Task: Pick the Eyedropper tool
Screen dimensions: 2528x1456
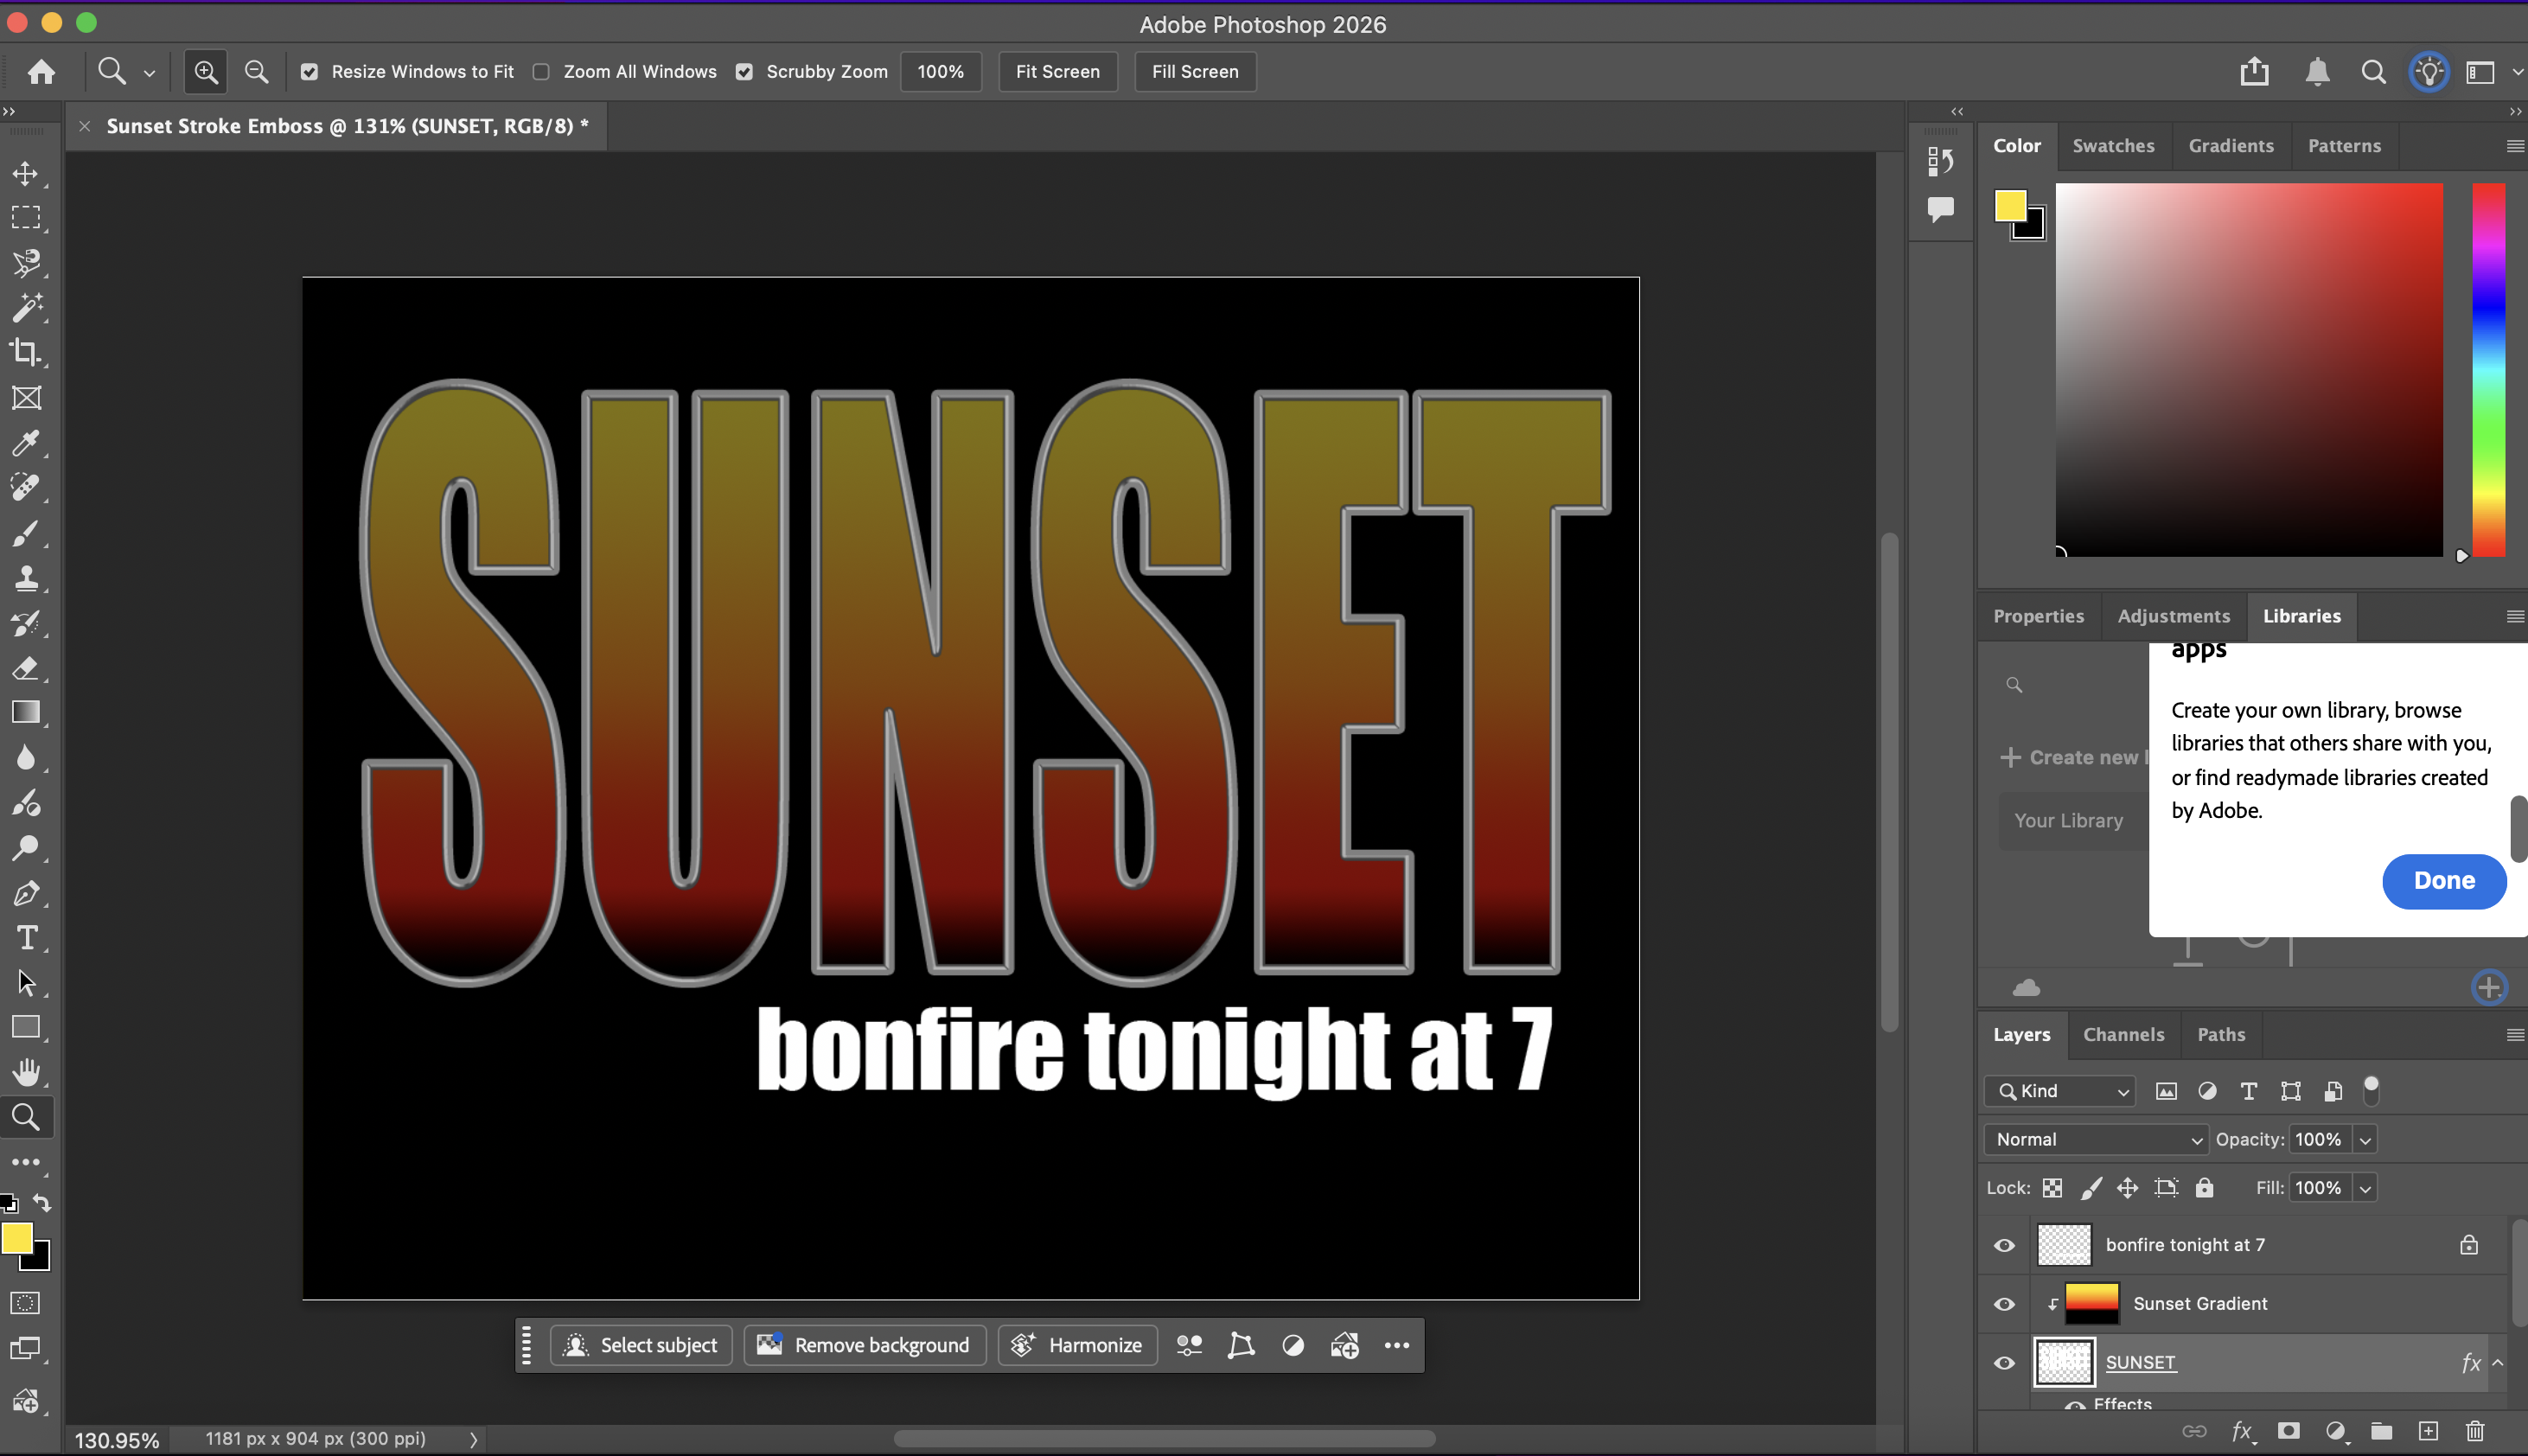Action: [x=27, y=443]
